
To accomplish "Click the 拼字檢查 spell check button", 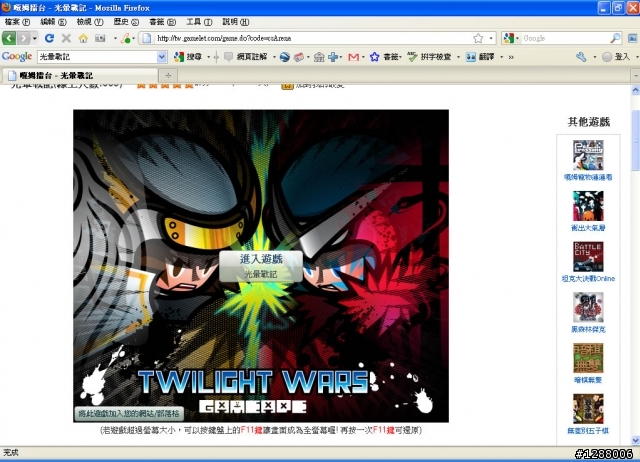I will (429, 57).
